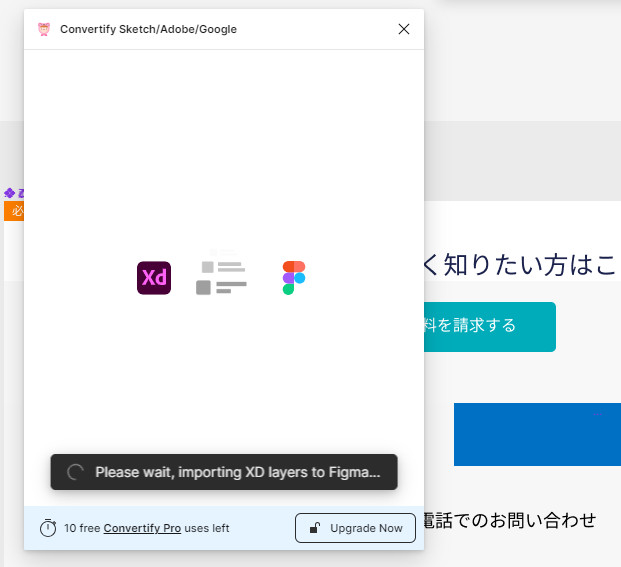Click the teal 請求する button on canvas
Screen dimensions: 621x567
pos(490,327)
